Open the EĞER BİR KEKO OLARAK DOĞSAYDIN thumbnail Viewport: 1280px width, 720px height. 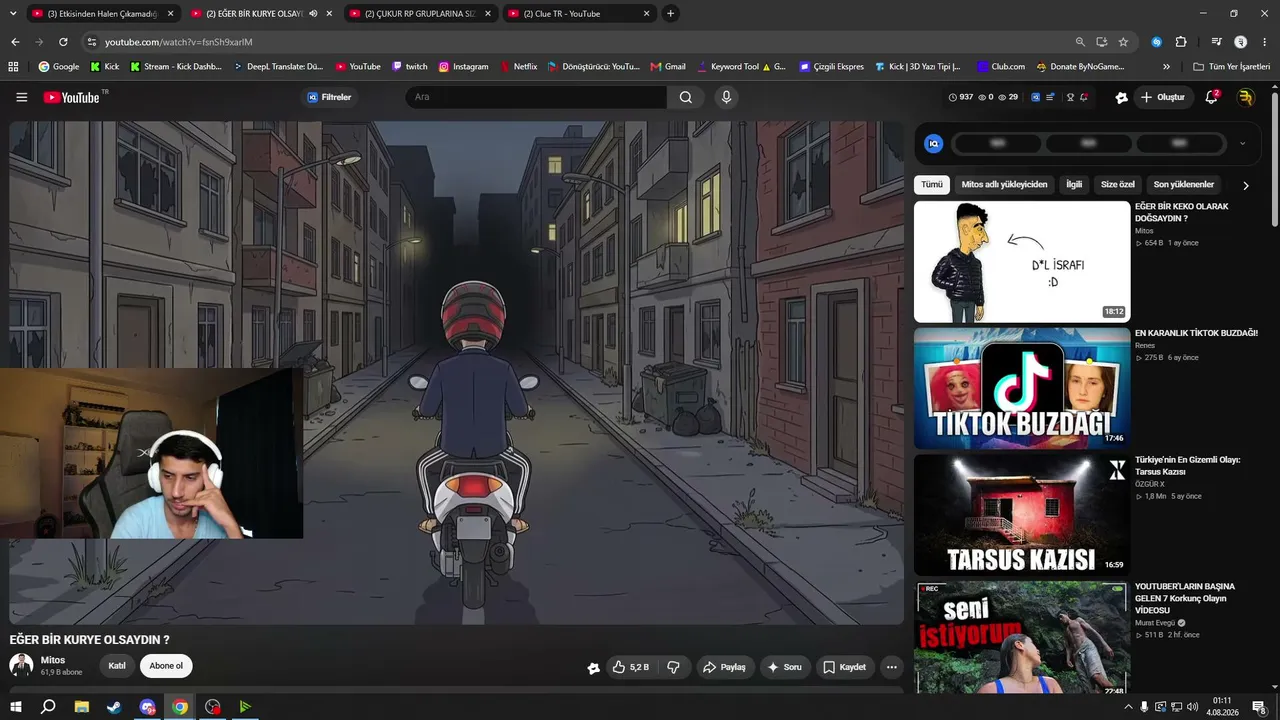point(1022,262)
